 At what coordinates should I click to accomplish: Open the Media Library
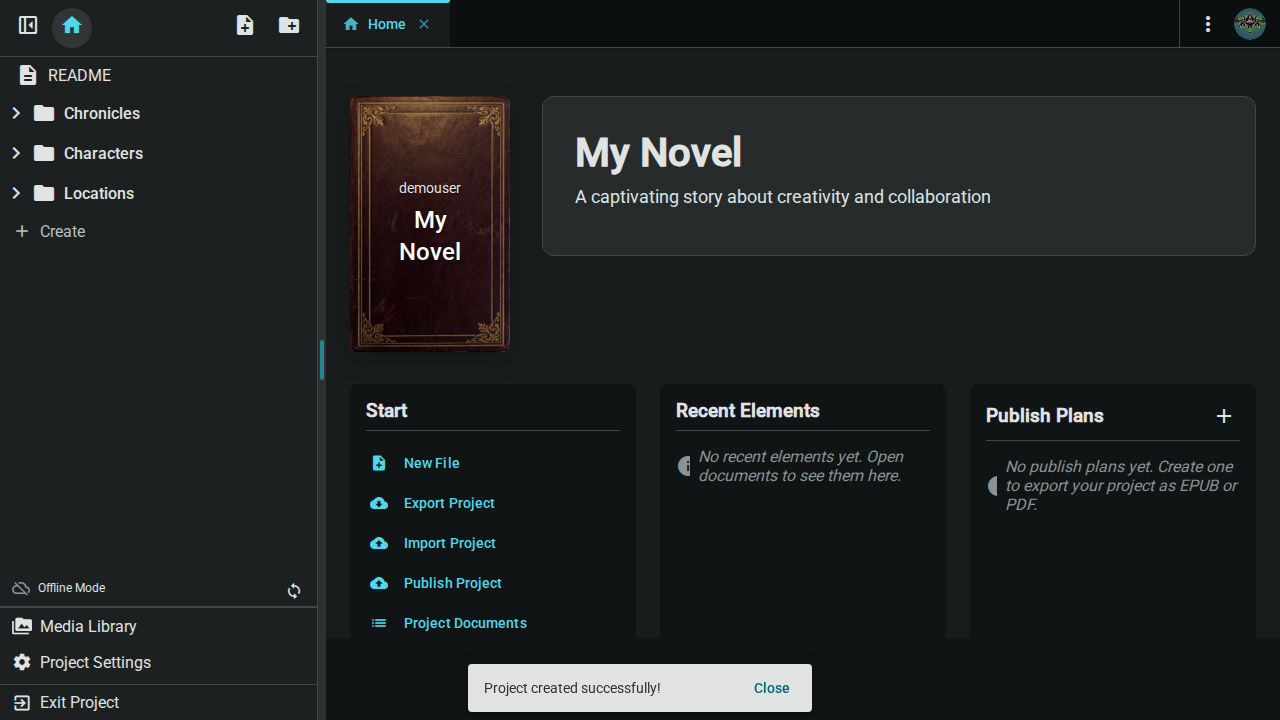point(22,625)
